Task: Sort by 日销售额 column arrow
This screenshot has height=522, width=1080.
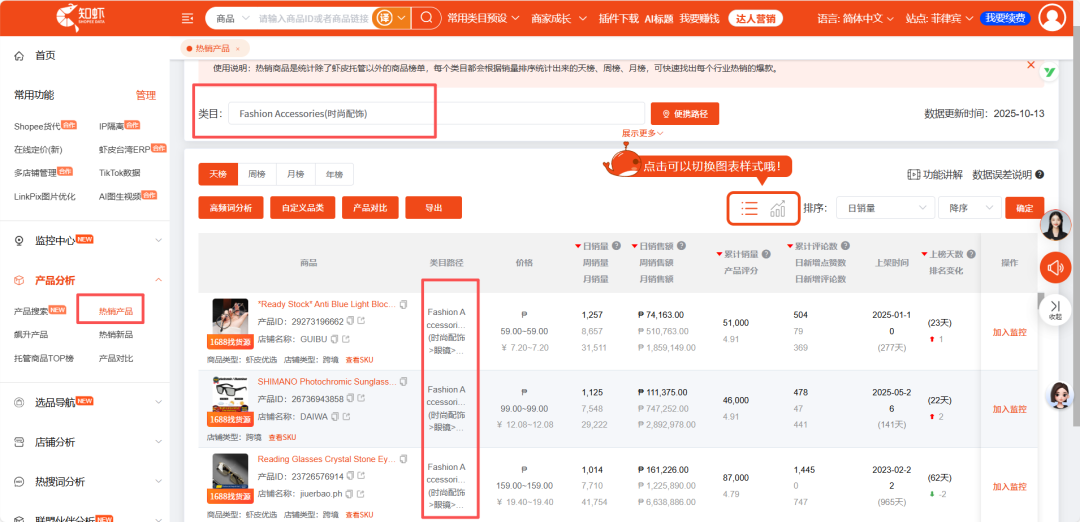Action: [634, 246]
